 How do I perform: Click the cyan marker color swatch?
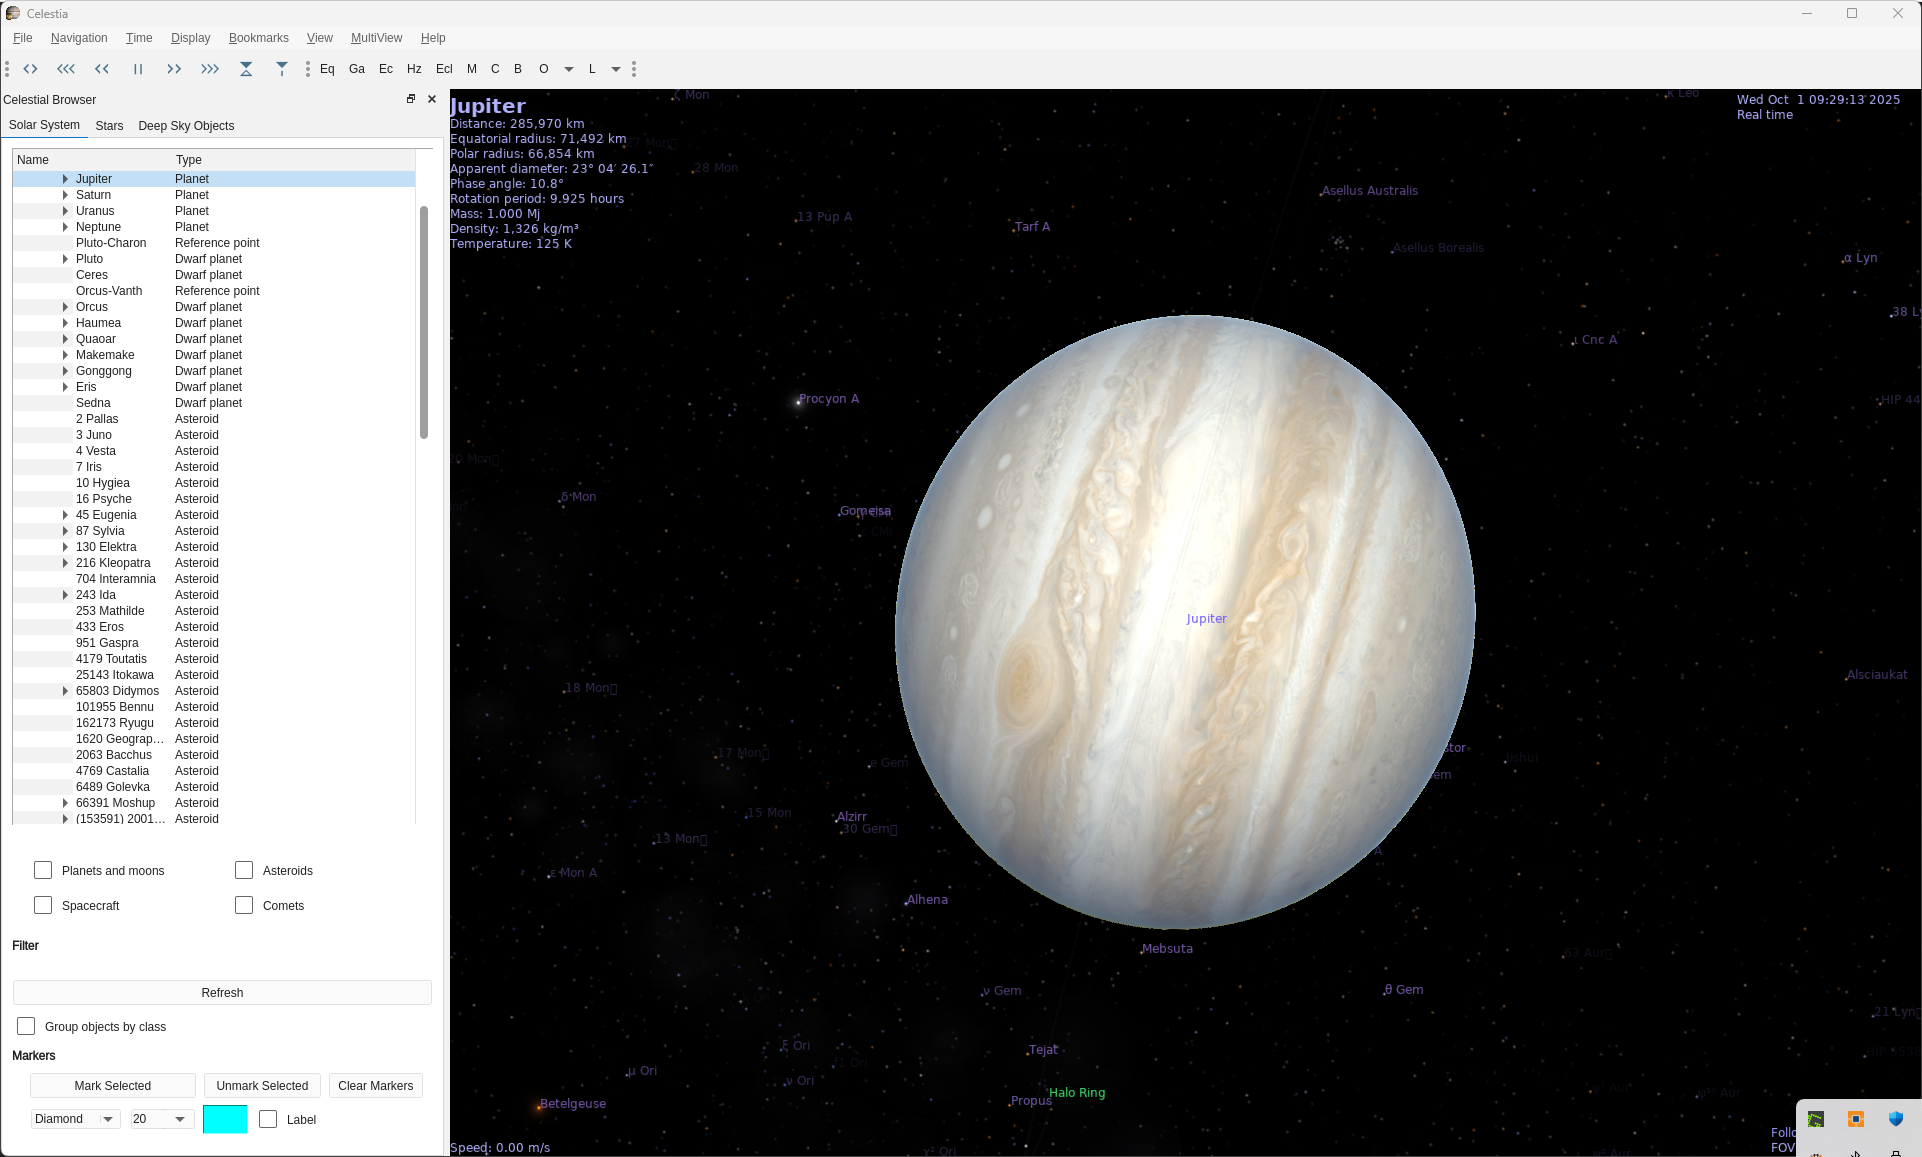click(x=225, y=1119)
